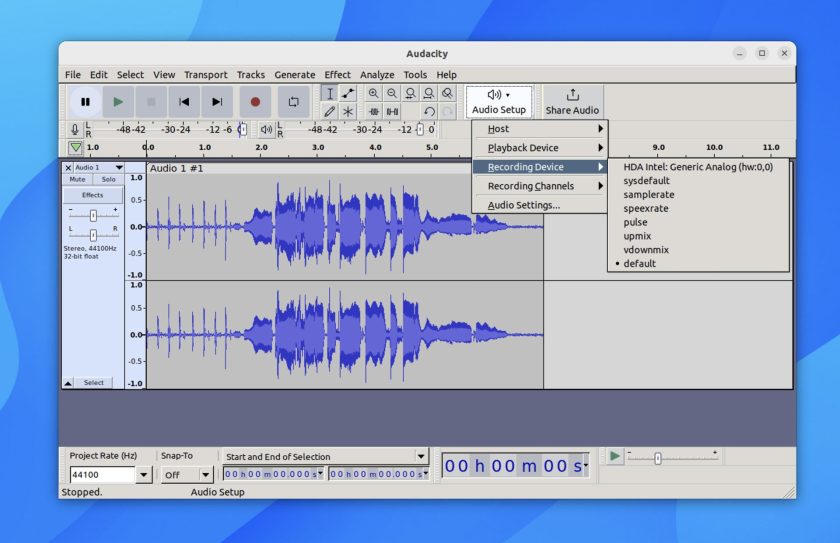Solo the Audio 1 track

tap(109, 179)
